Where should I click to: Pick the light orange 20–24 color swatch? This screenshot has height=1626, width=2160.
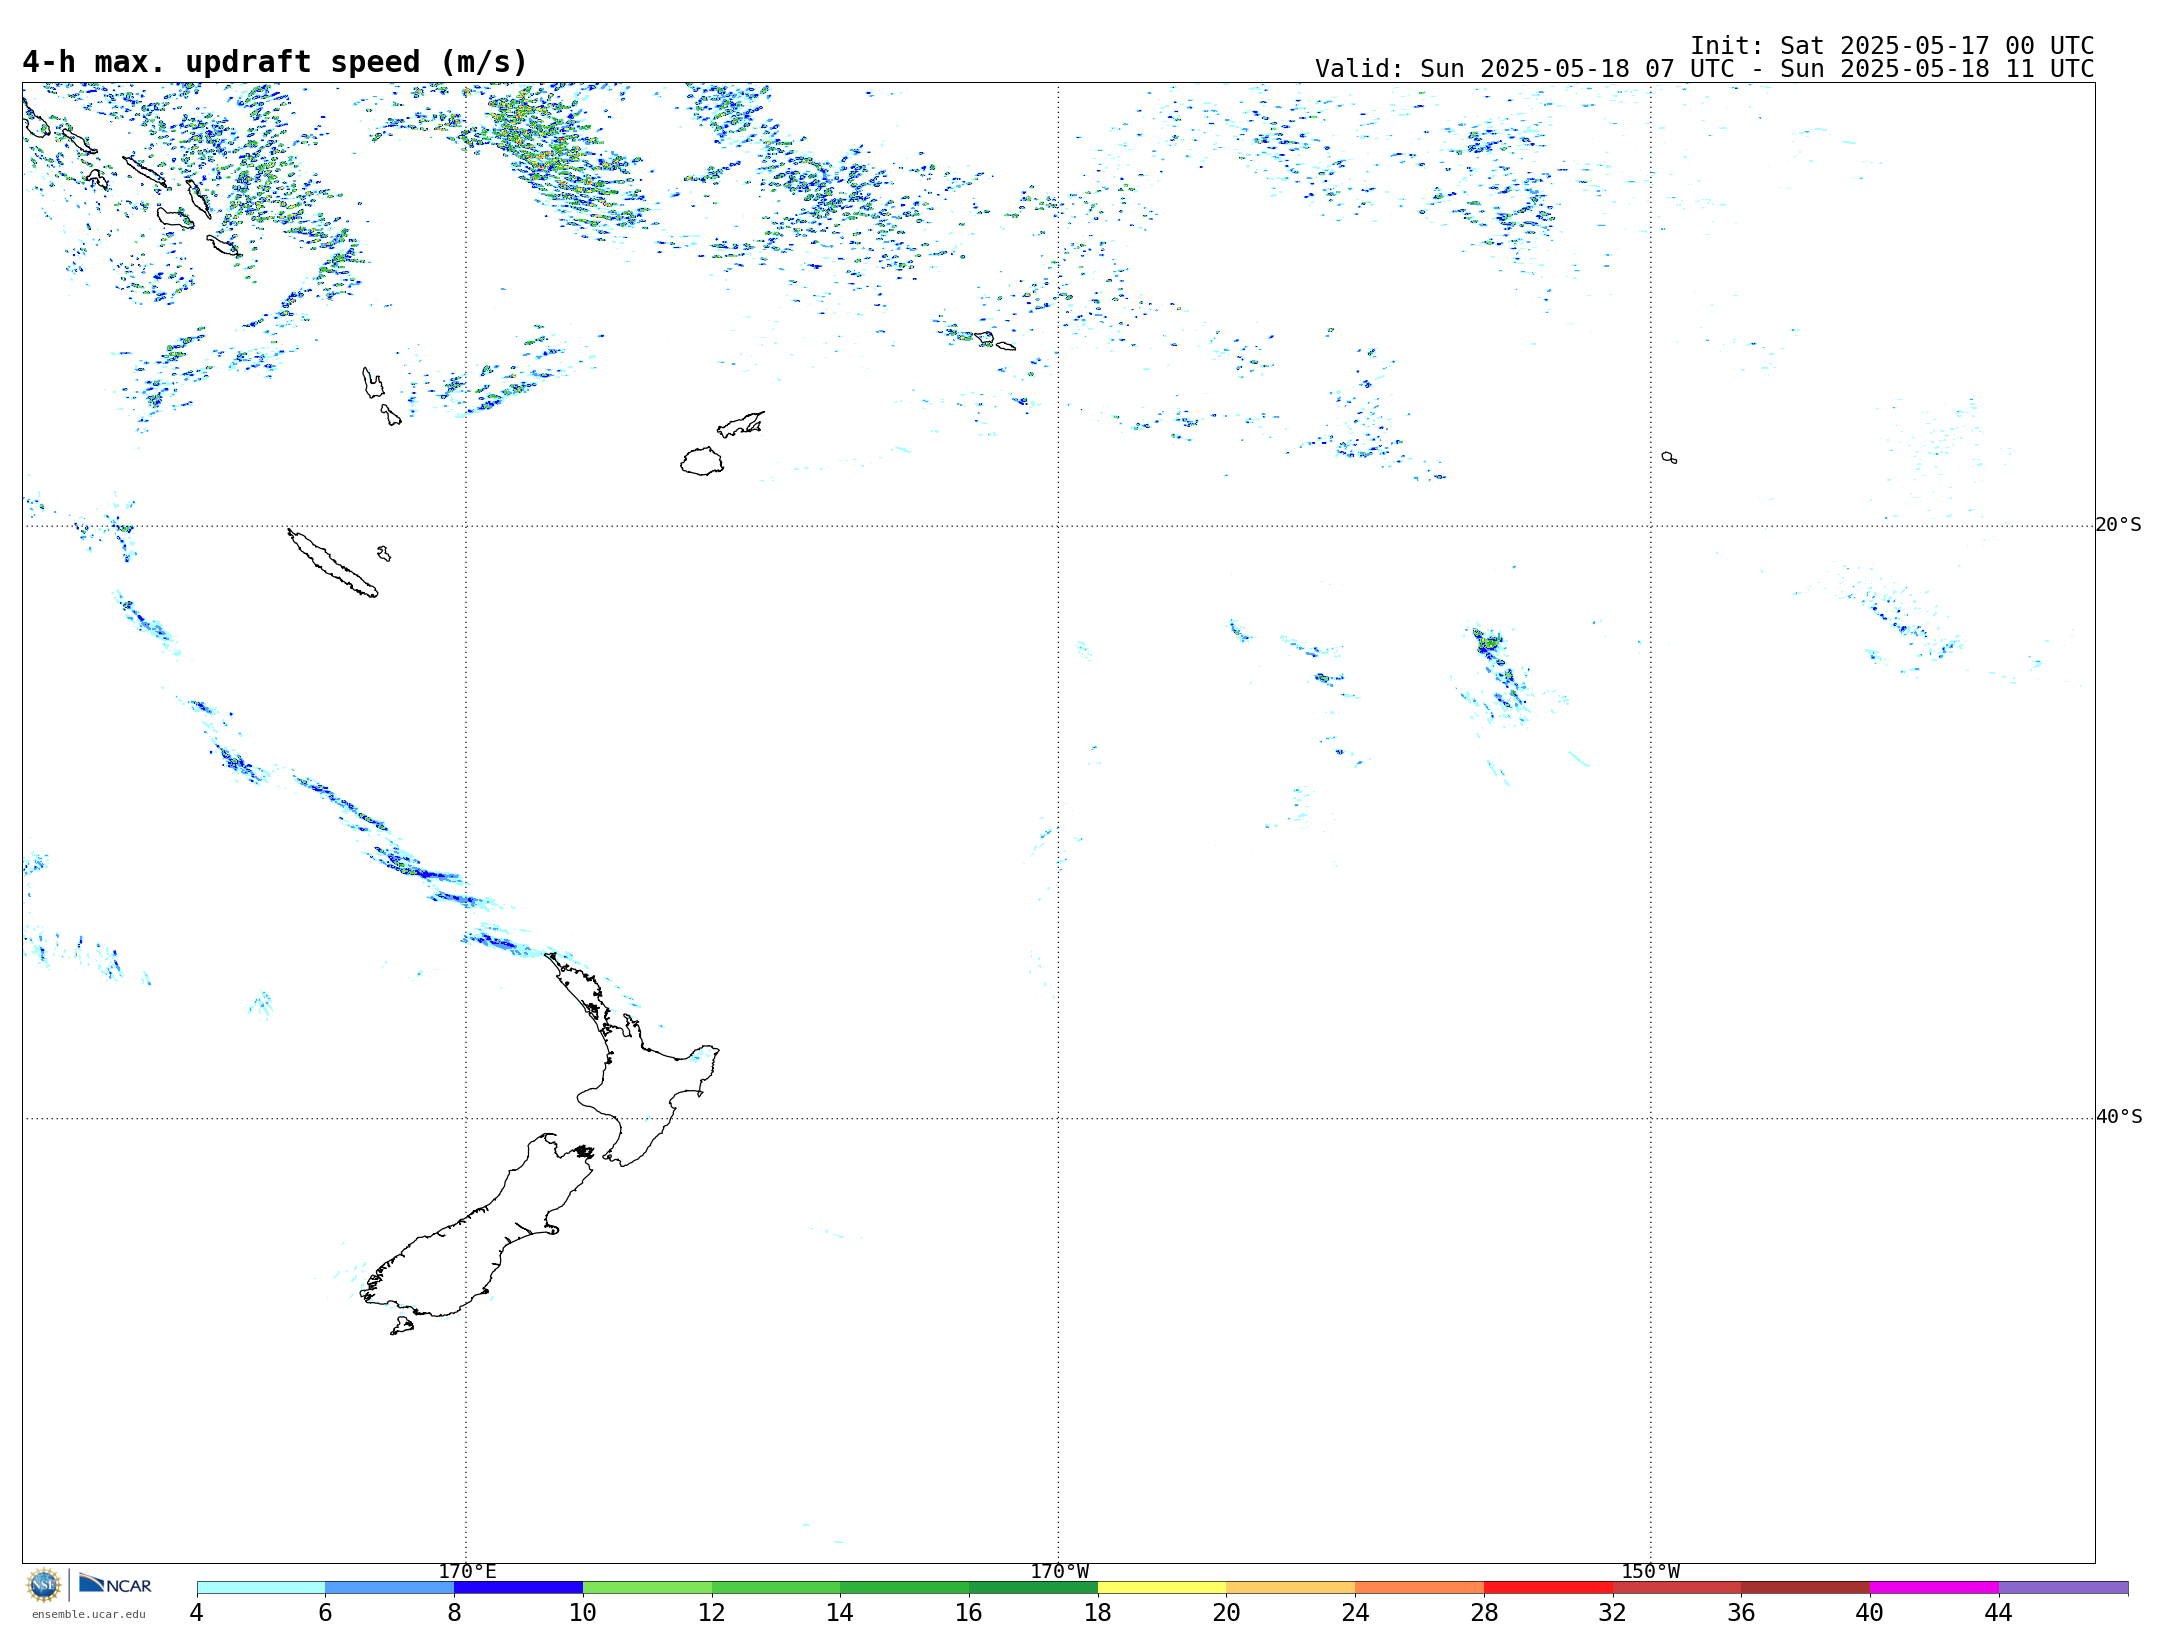pyautogui.click(x=1291, y=1588)
